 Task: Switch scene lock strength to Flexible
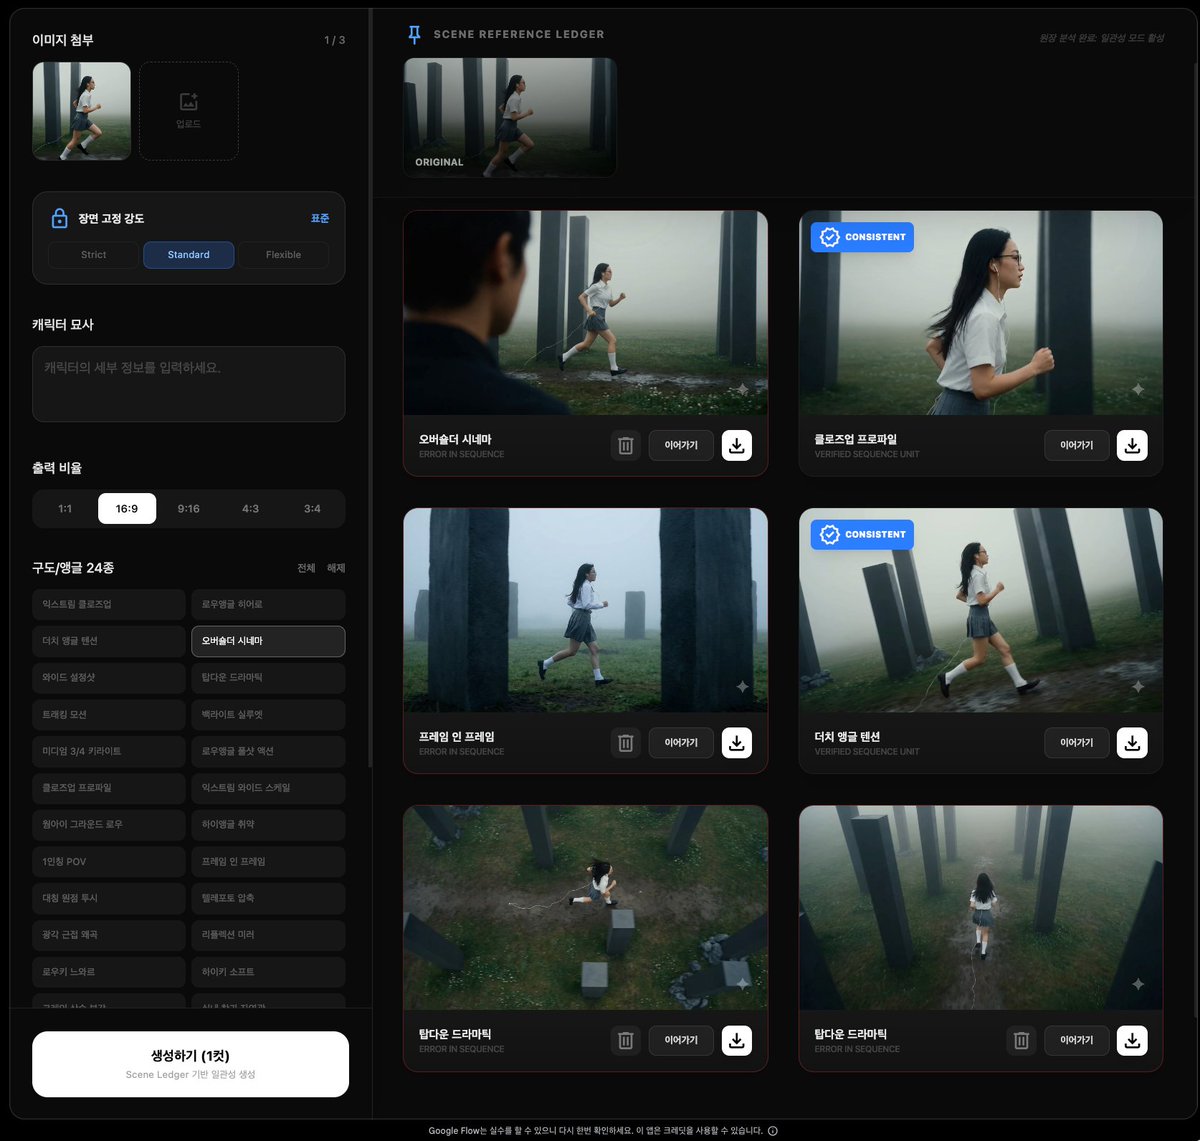283,255
